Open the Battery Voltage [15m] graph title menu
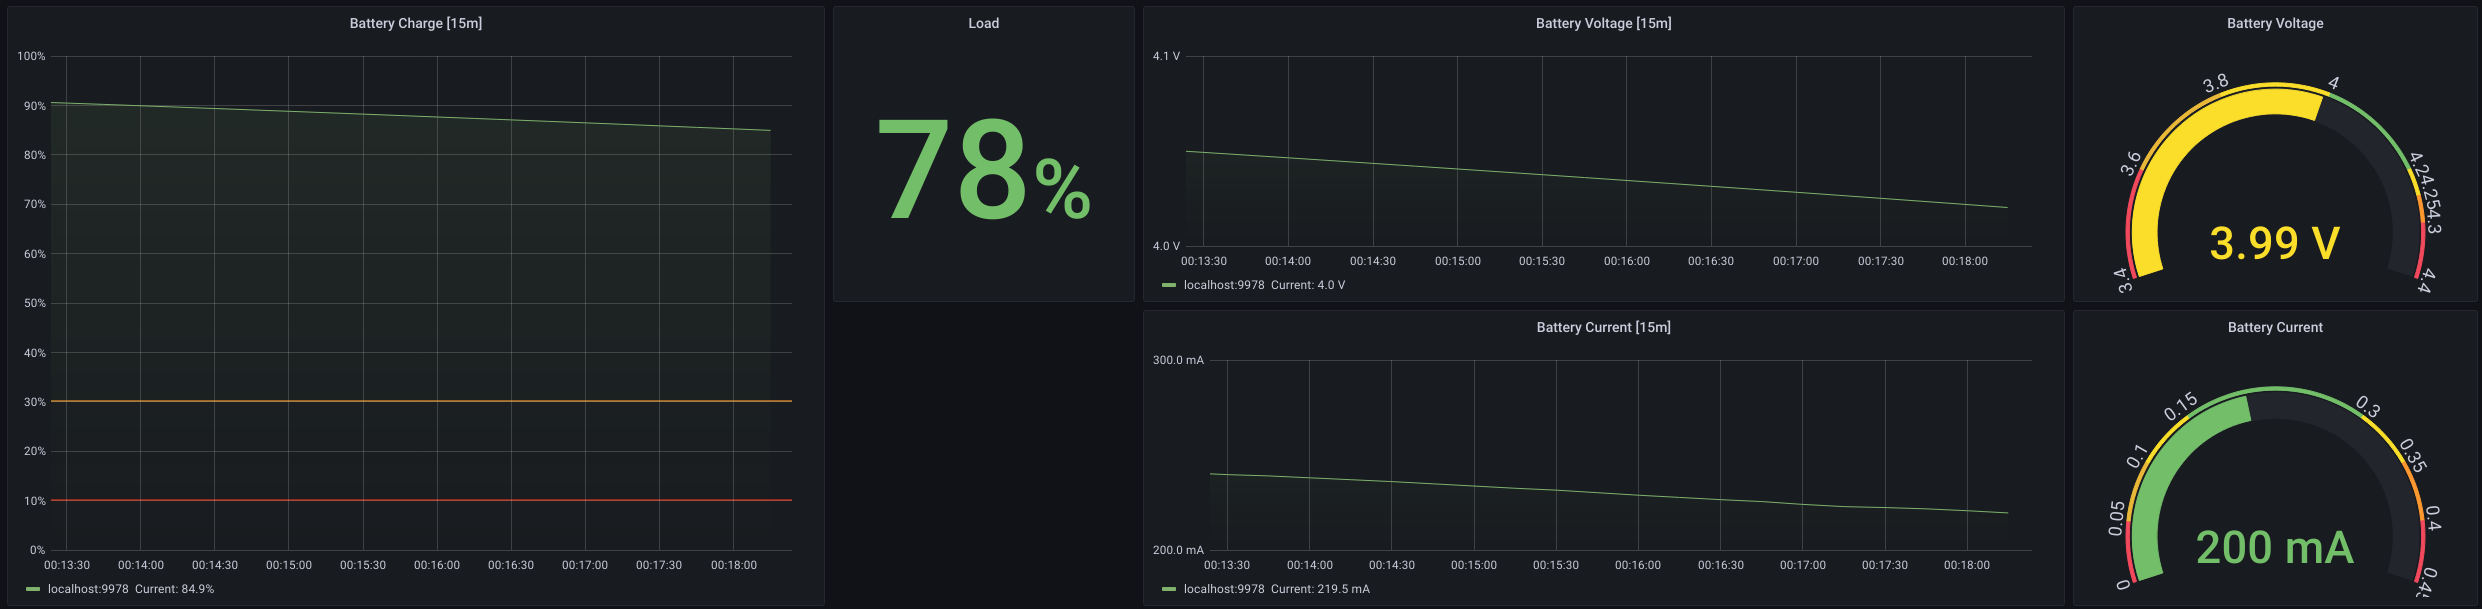Screen dimensions: 2482x609 point(1603,23)
